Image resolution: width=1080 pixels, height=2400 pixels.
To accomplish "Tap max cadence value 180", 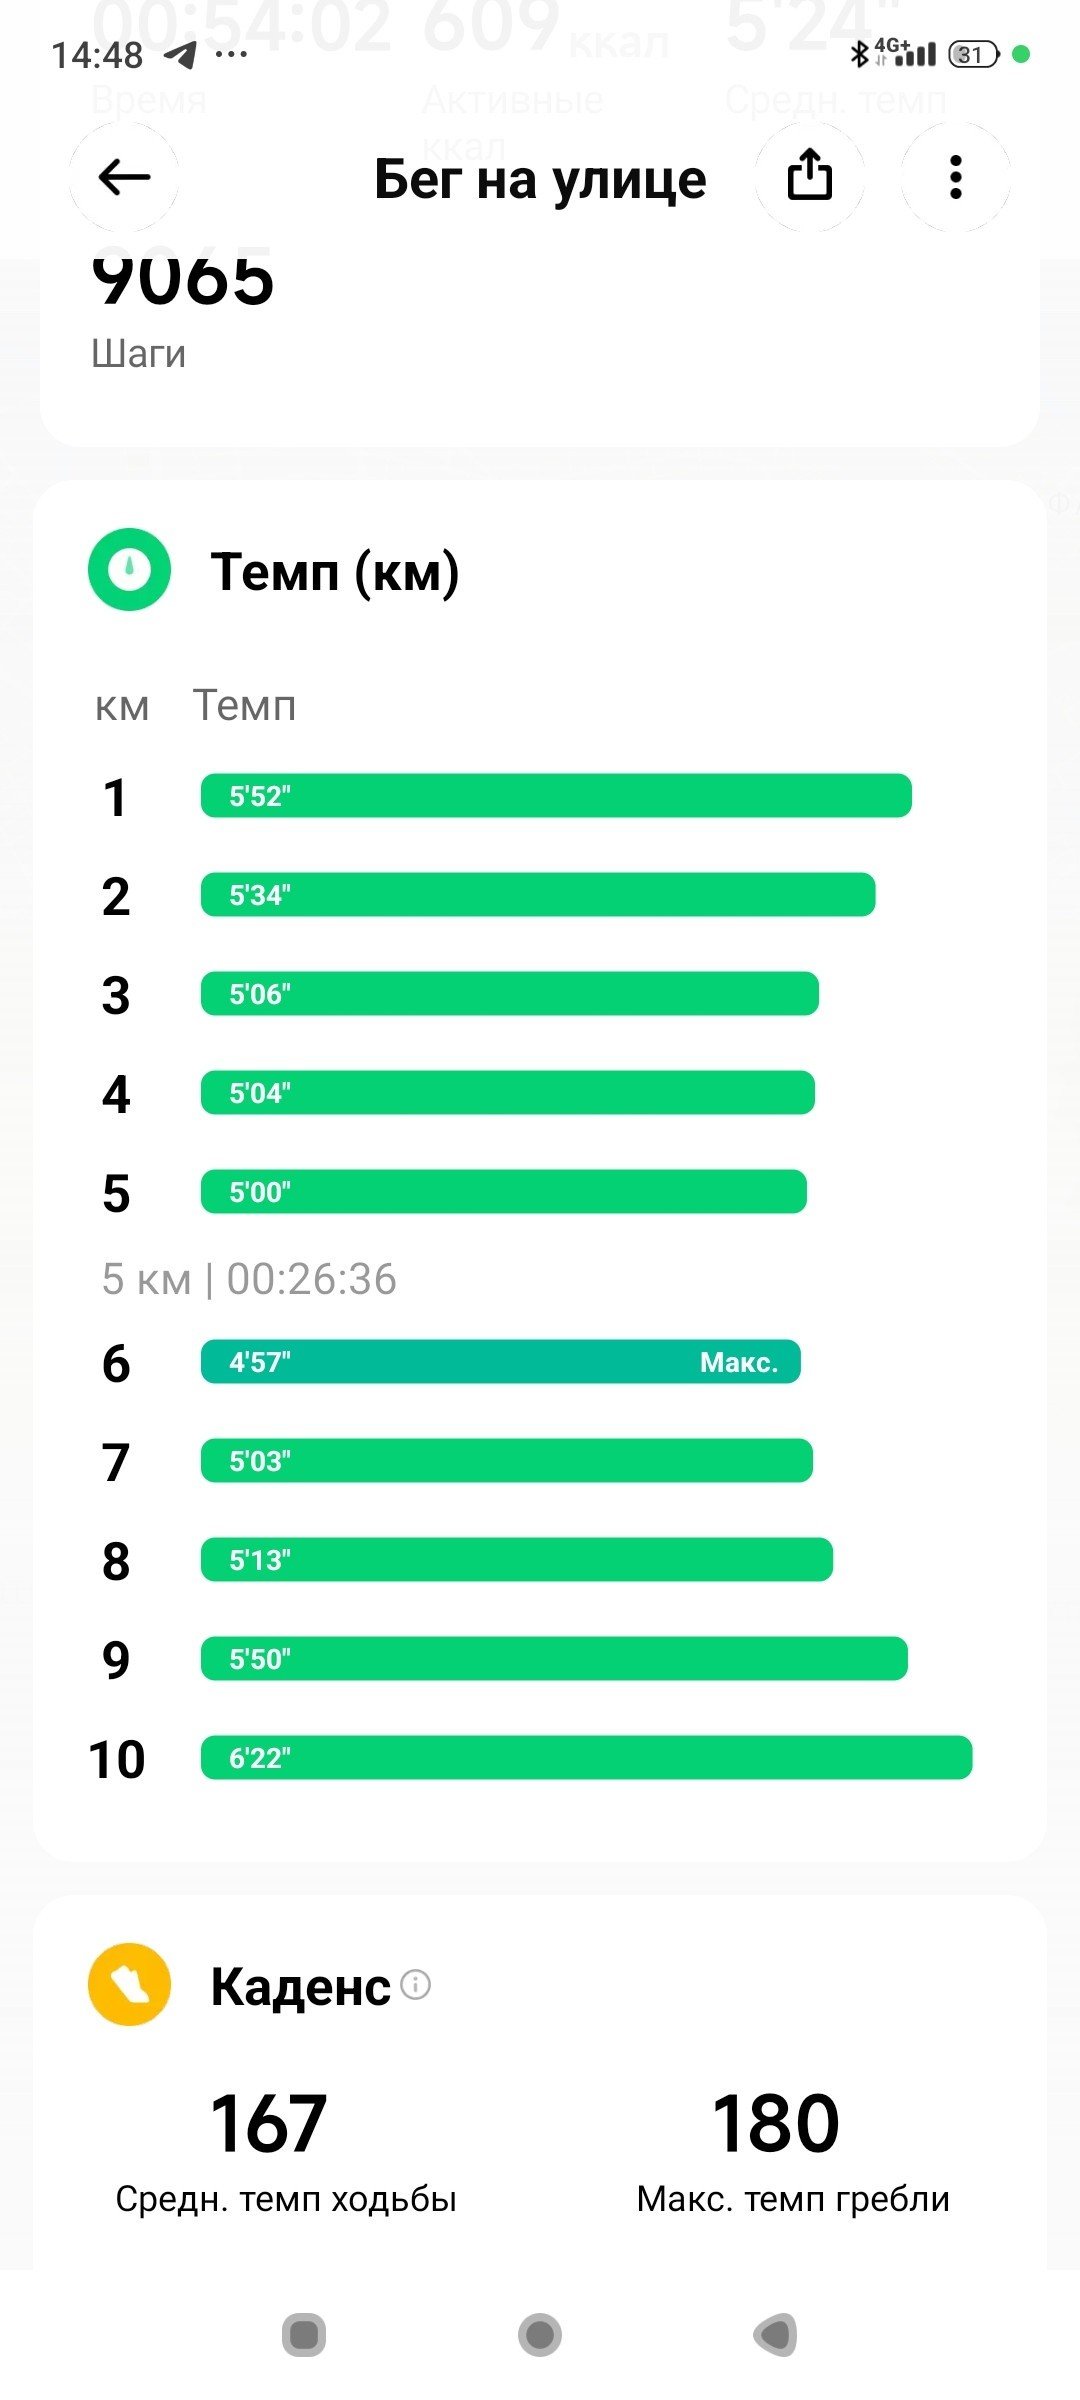I will pyautogui.click(x=776, y=2124).
